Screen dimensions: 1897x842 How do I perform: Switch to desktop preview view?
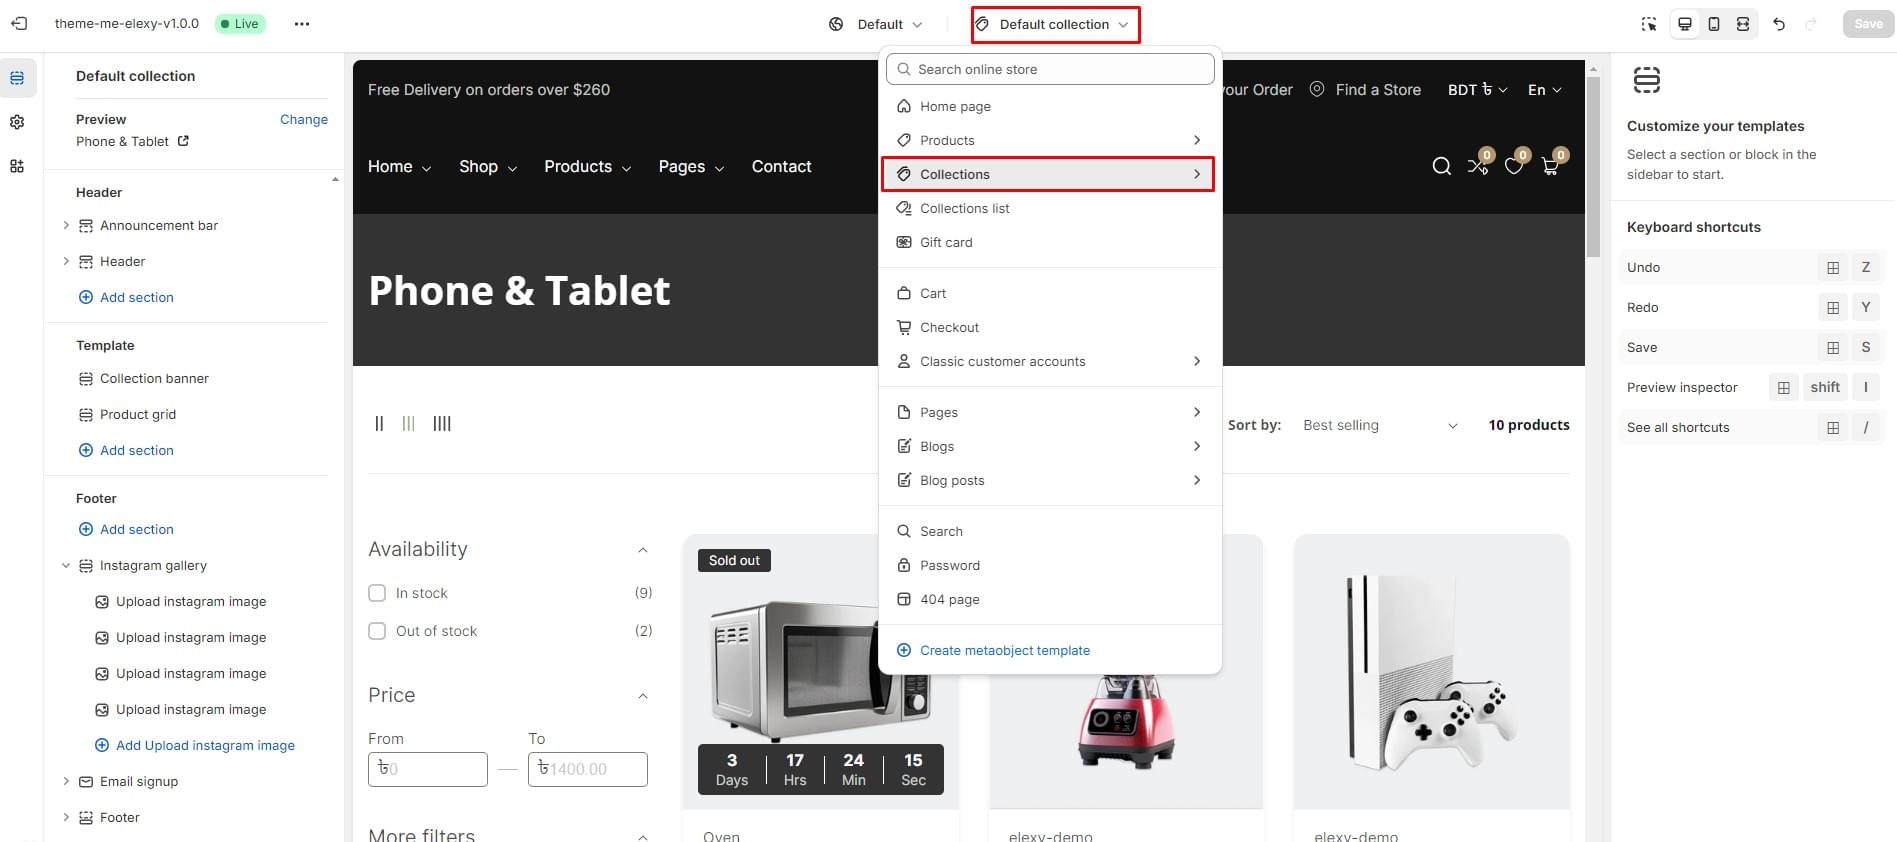click(1685, 24)
